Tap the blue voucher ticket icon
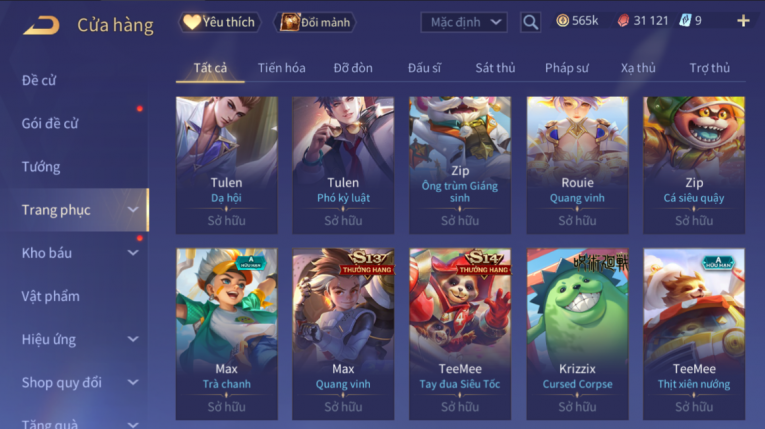 685,20
